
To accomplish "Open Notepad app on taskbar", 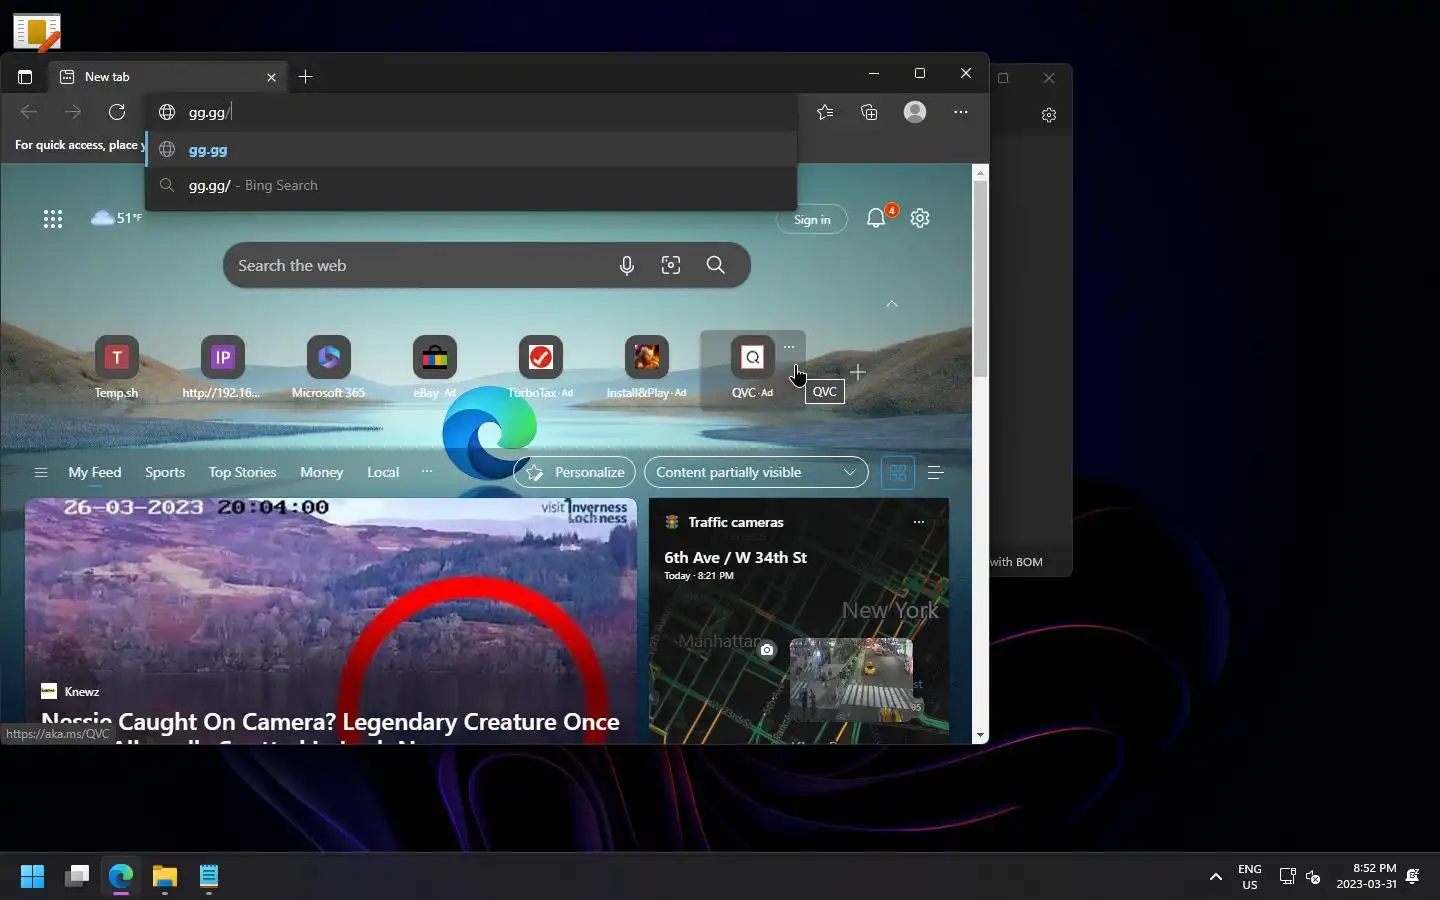I will 209,877.
